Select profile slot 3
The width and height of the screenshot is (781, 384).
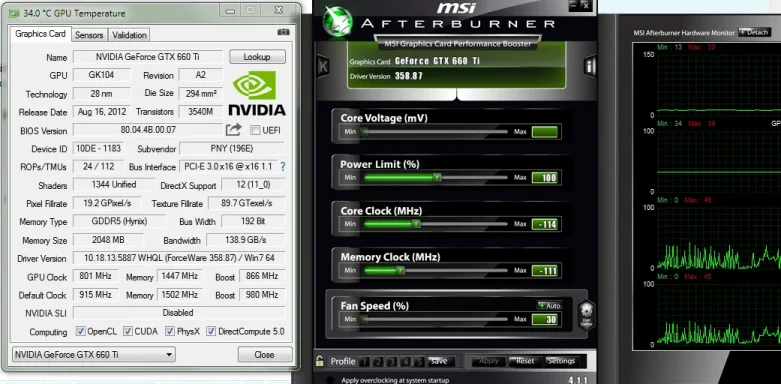pos(392,362)
